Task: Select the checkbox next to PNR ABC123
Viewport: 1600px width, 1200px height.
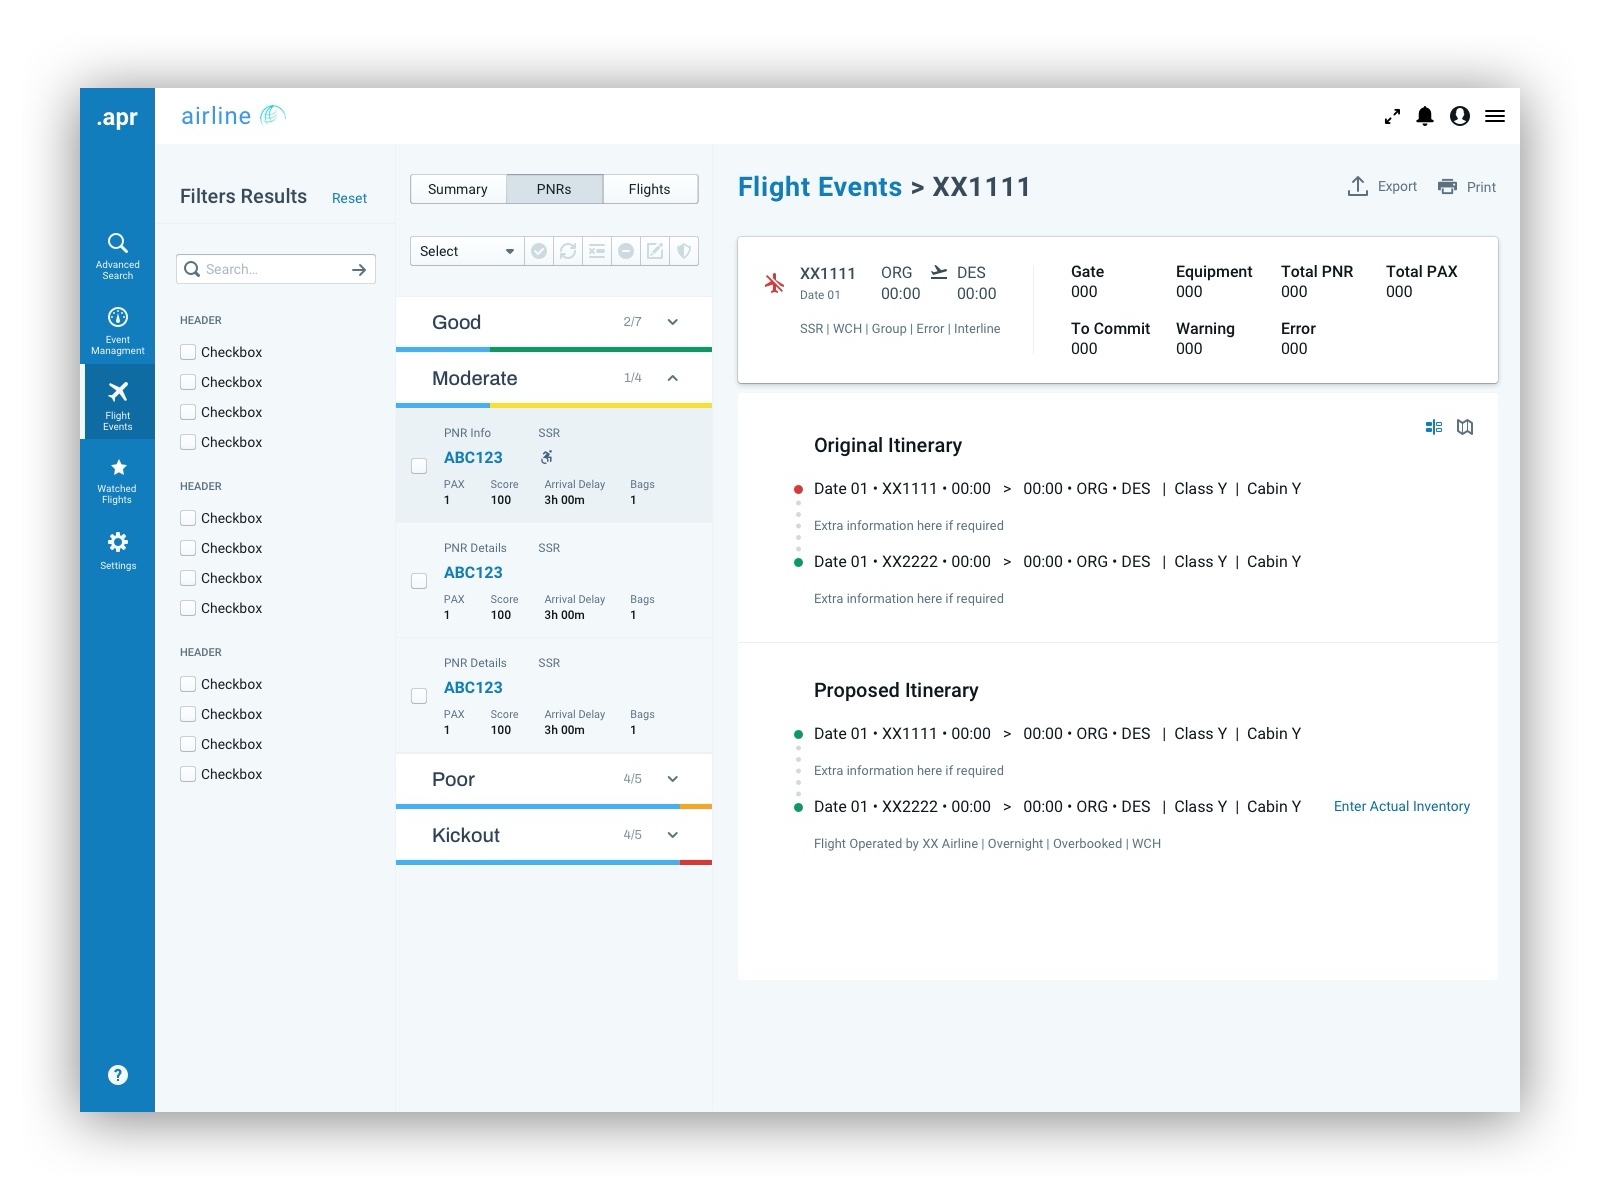Action: click(x=418, y=466)
